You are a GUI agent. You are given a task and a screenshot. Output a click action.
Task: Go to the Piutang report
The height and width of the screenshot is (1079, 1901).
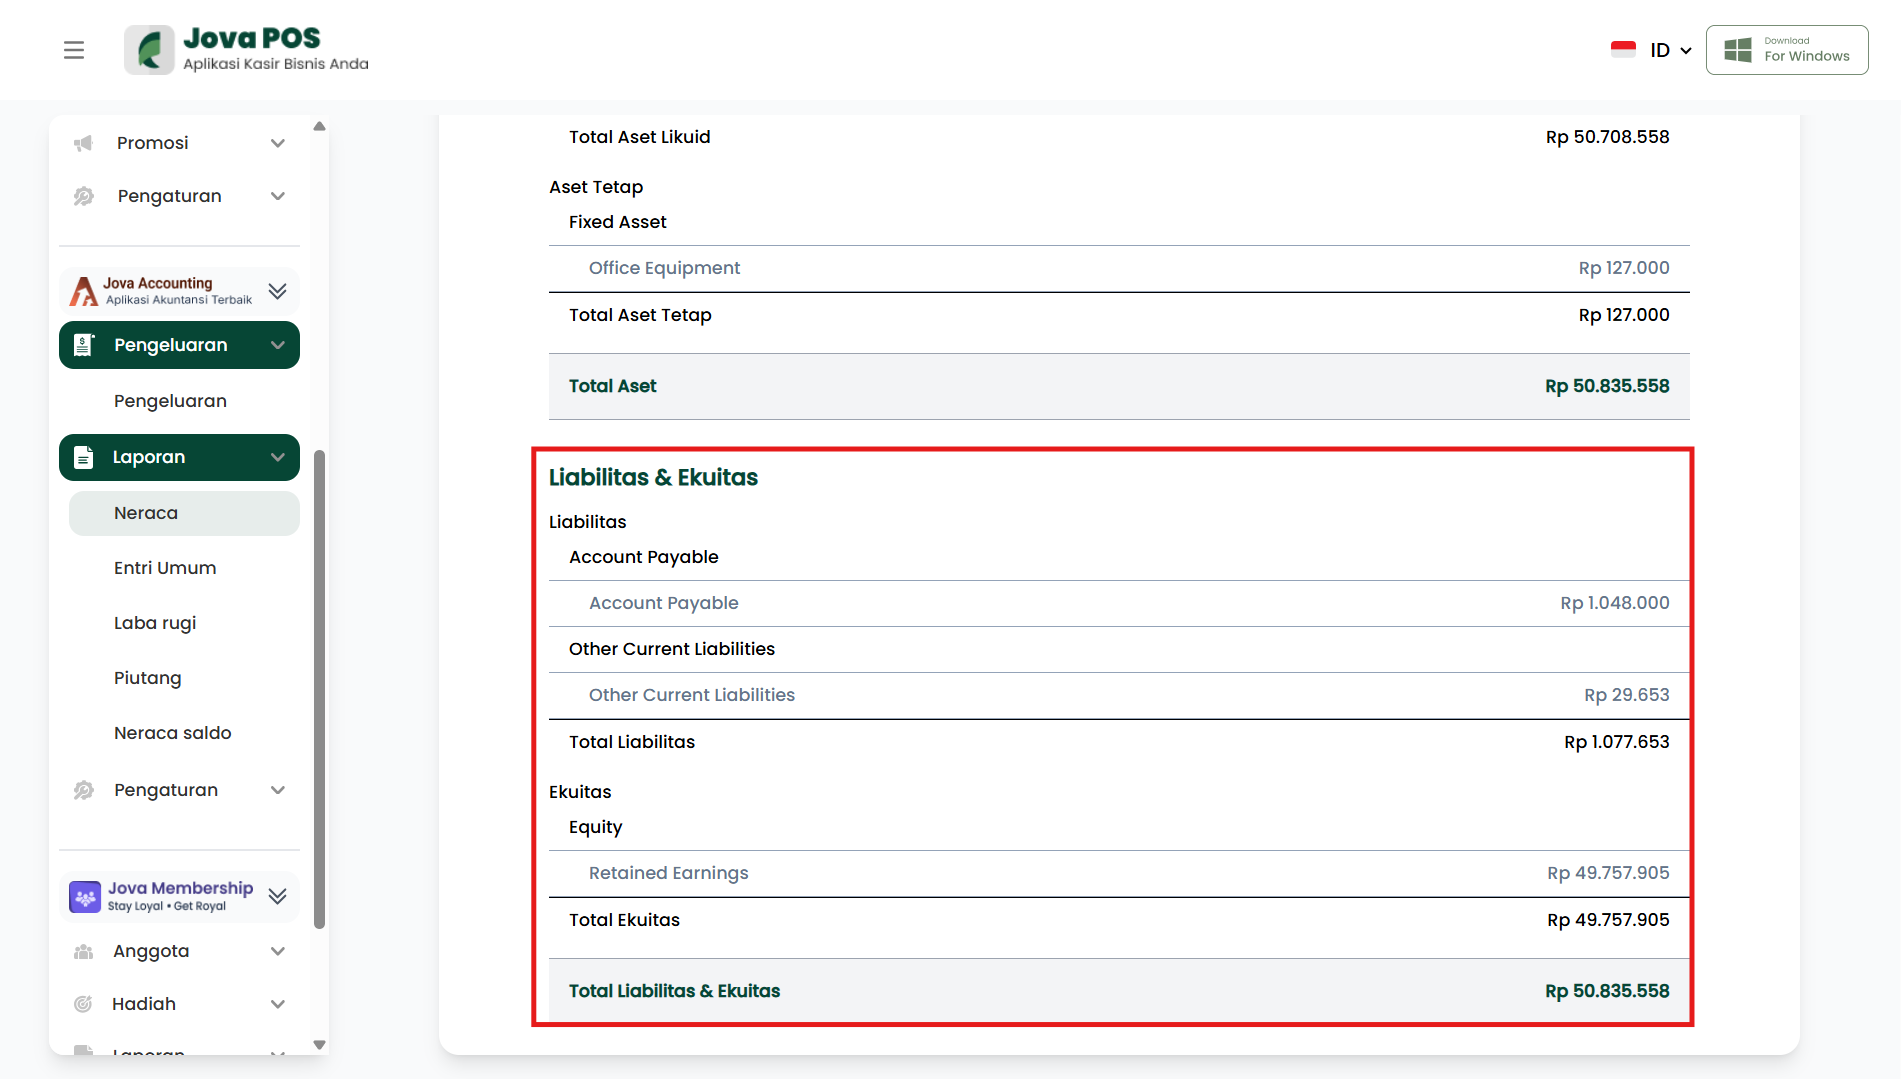click(147, 678)
